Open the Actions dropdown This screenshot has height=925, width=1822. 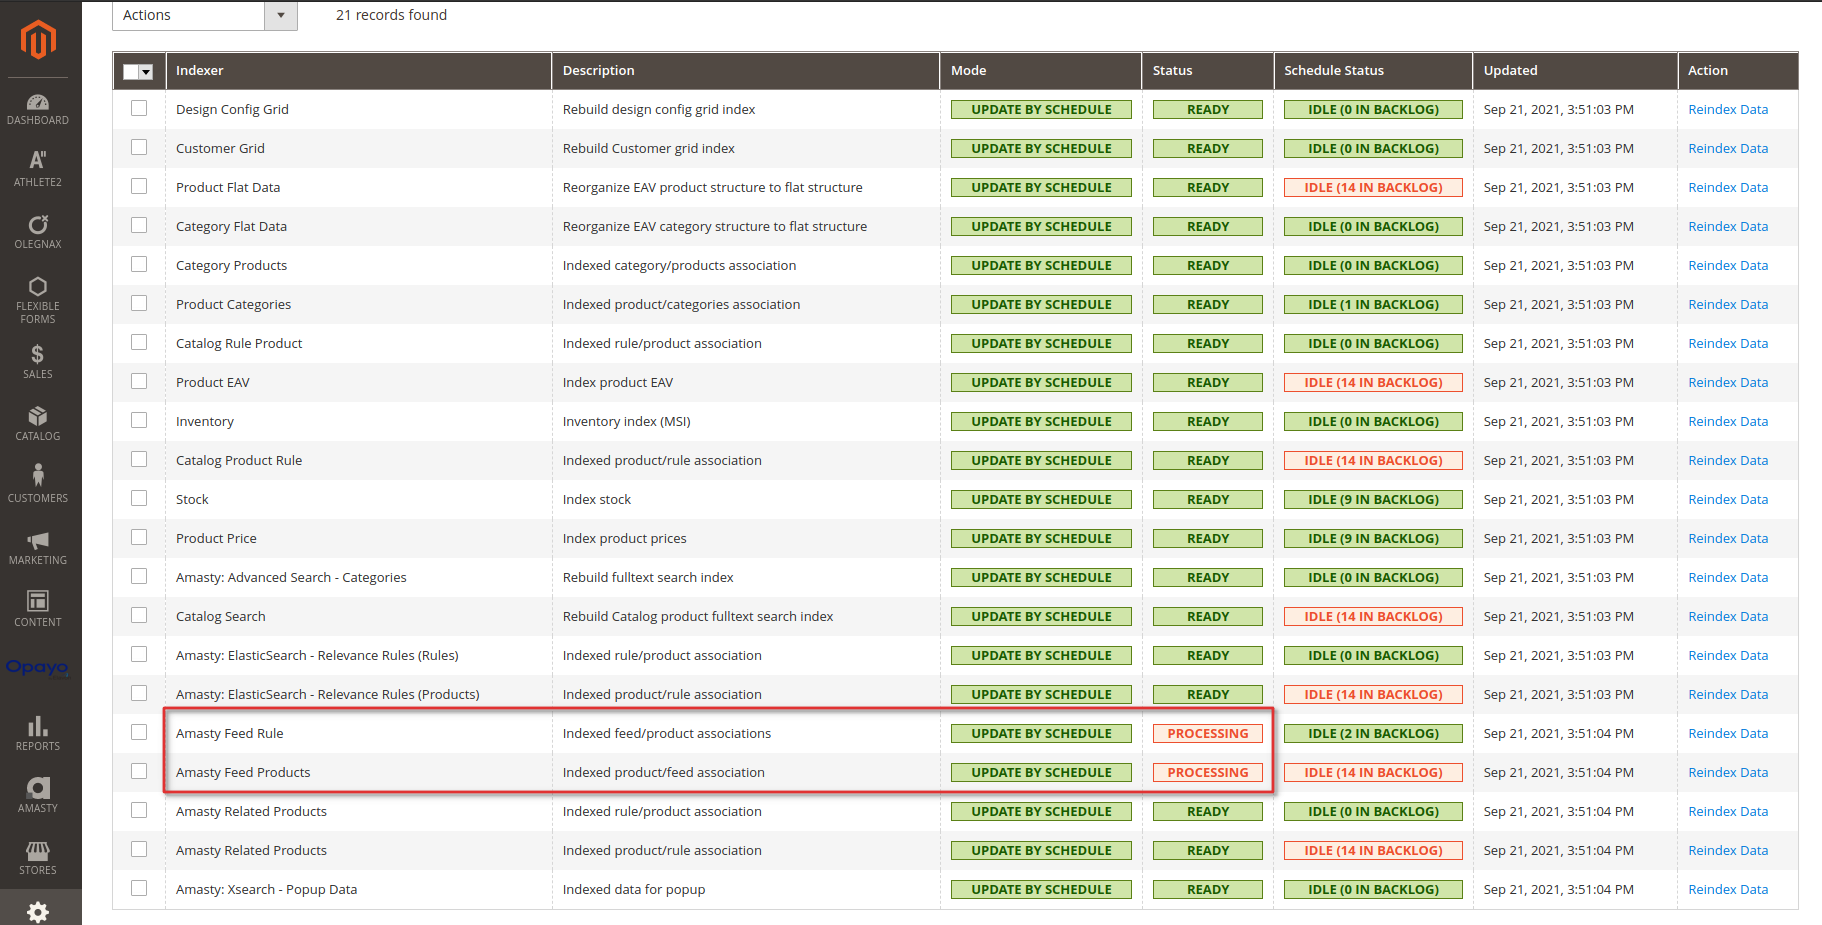[205, 15]
